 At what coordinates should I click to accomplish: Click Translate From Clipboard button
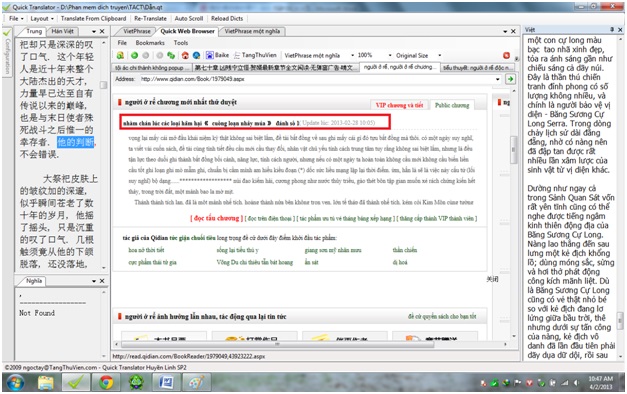(93, 18)
